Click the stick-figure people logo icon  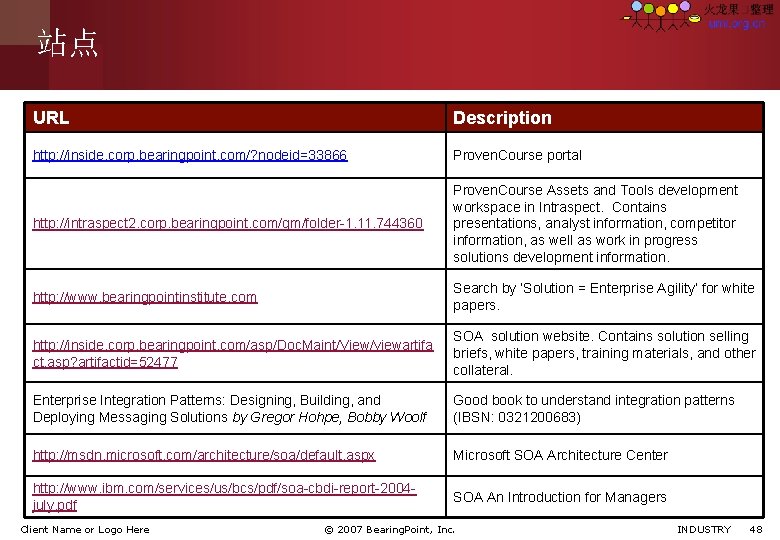pos(662,16)
